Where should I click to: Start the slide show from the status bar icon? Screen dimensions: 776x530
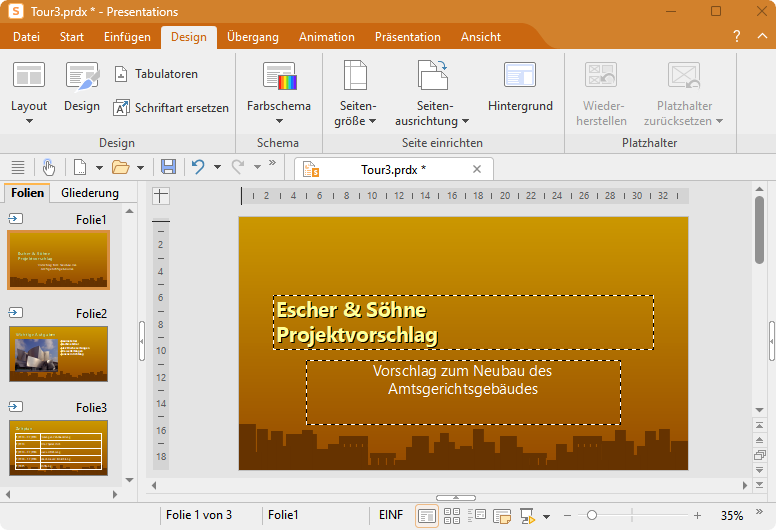(527, 516)
